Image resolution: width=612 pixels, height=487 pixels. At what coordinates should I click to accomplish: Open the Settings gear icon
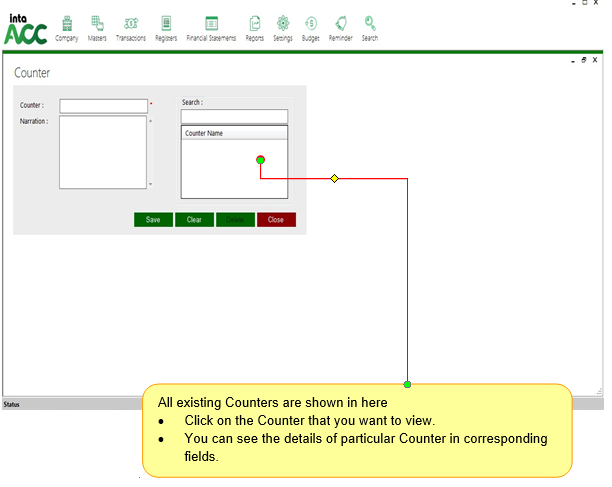point(283,24)
